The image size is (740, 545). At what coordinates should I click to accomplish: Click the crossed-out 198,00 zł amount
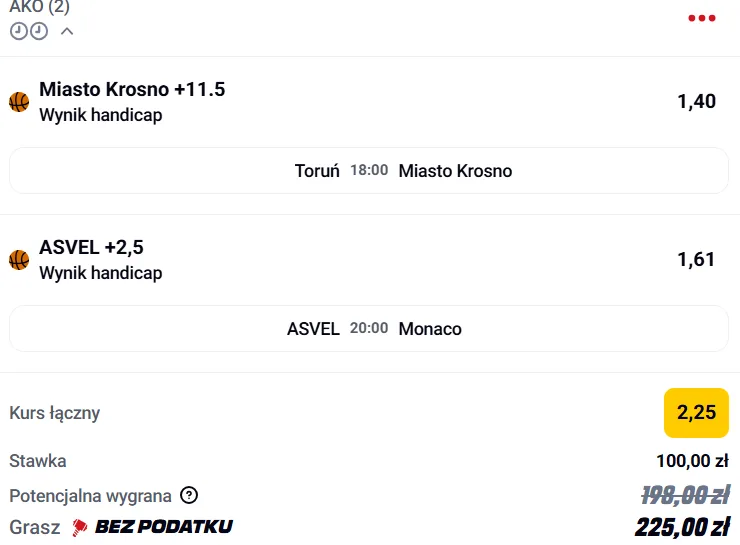click(684, 495)
